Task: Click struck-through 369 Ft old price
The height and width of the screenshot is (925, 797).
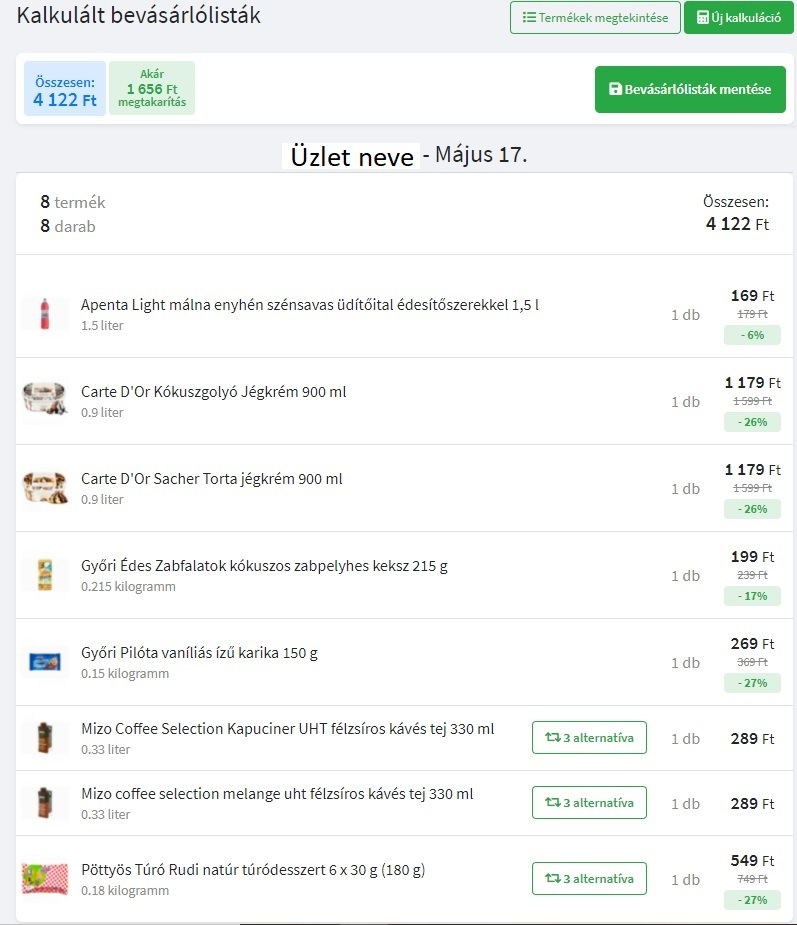Action: coord(753,662)
